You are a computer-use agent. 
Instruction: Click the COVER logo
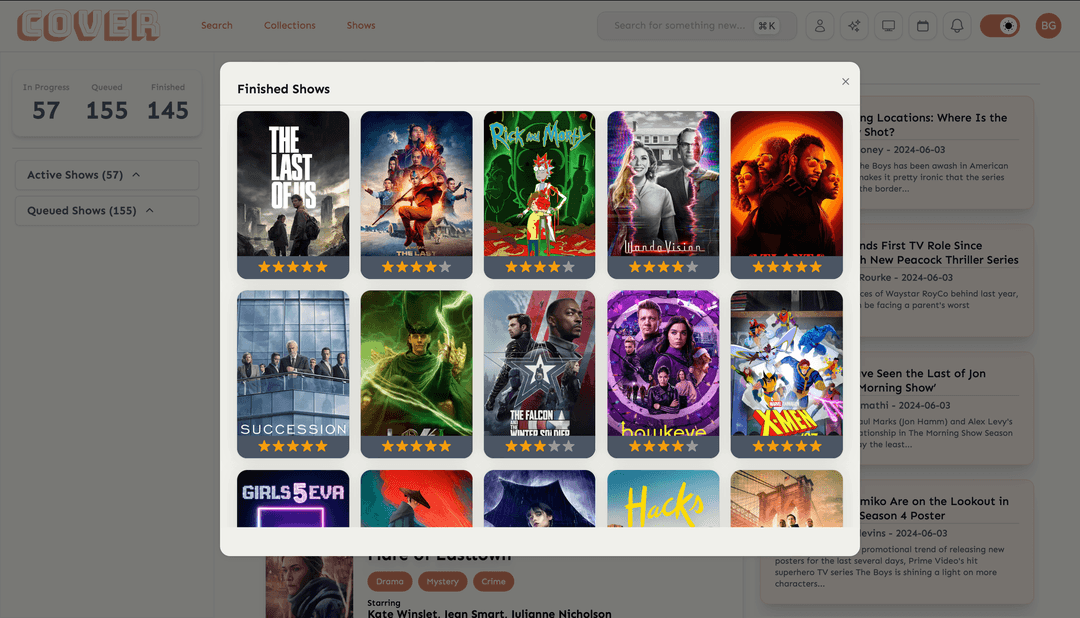(x=88, y=25)
